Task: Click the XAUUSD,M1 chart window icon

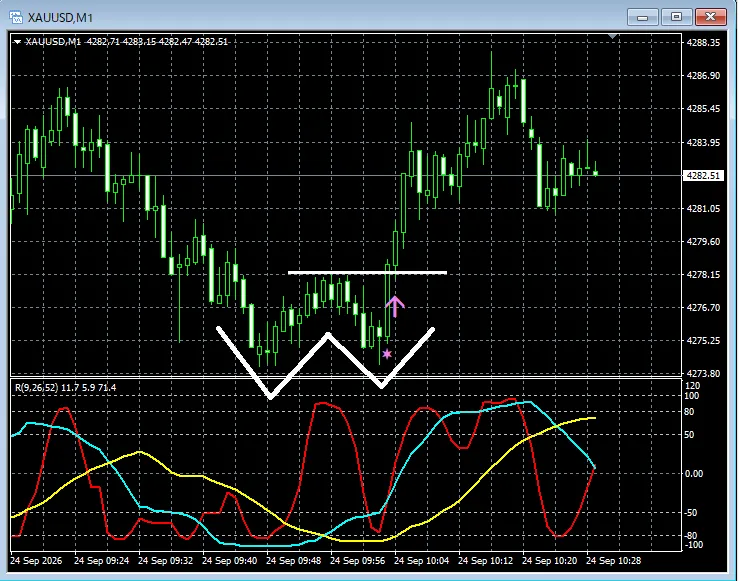Action: pyautogui.click(x=16, y=17)
